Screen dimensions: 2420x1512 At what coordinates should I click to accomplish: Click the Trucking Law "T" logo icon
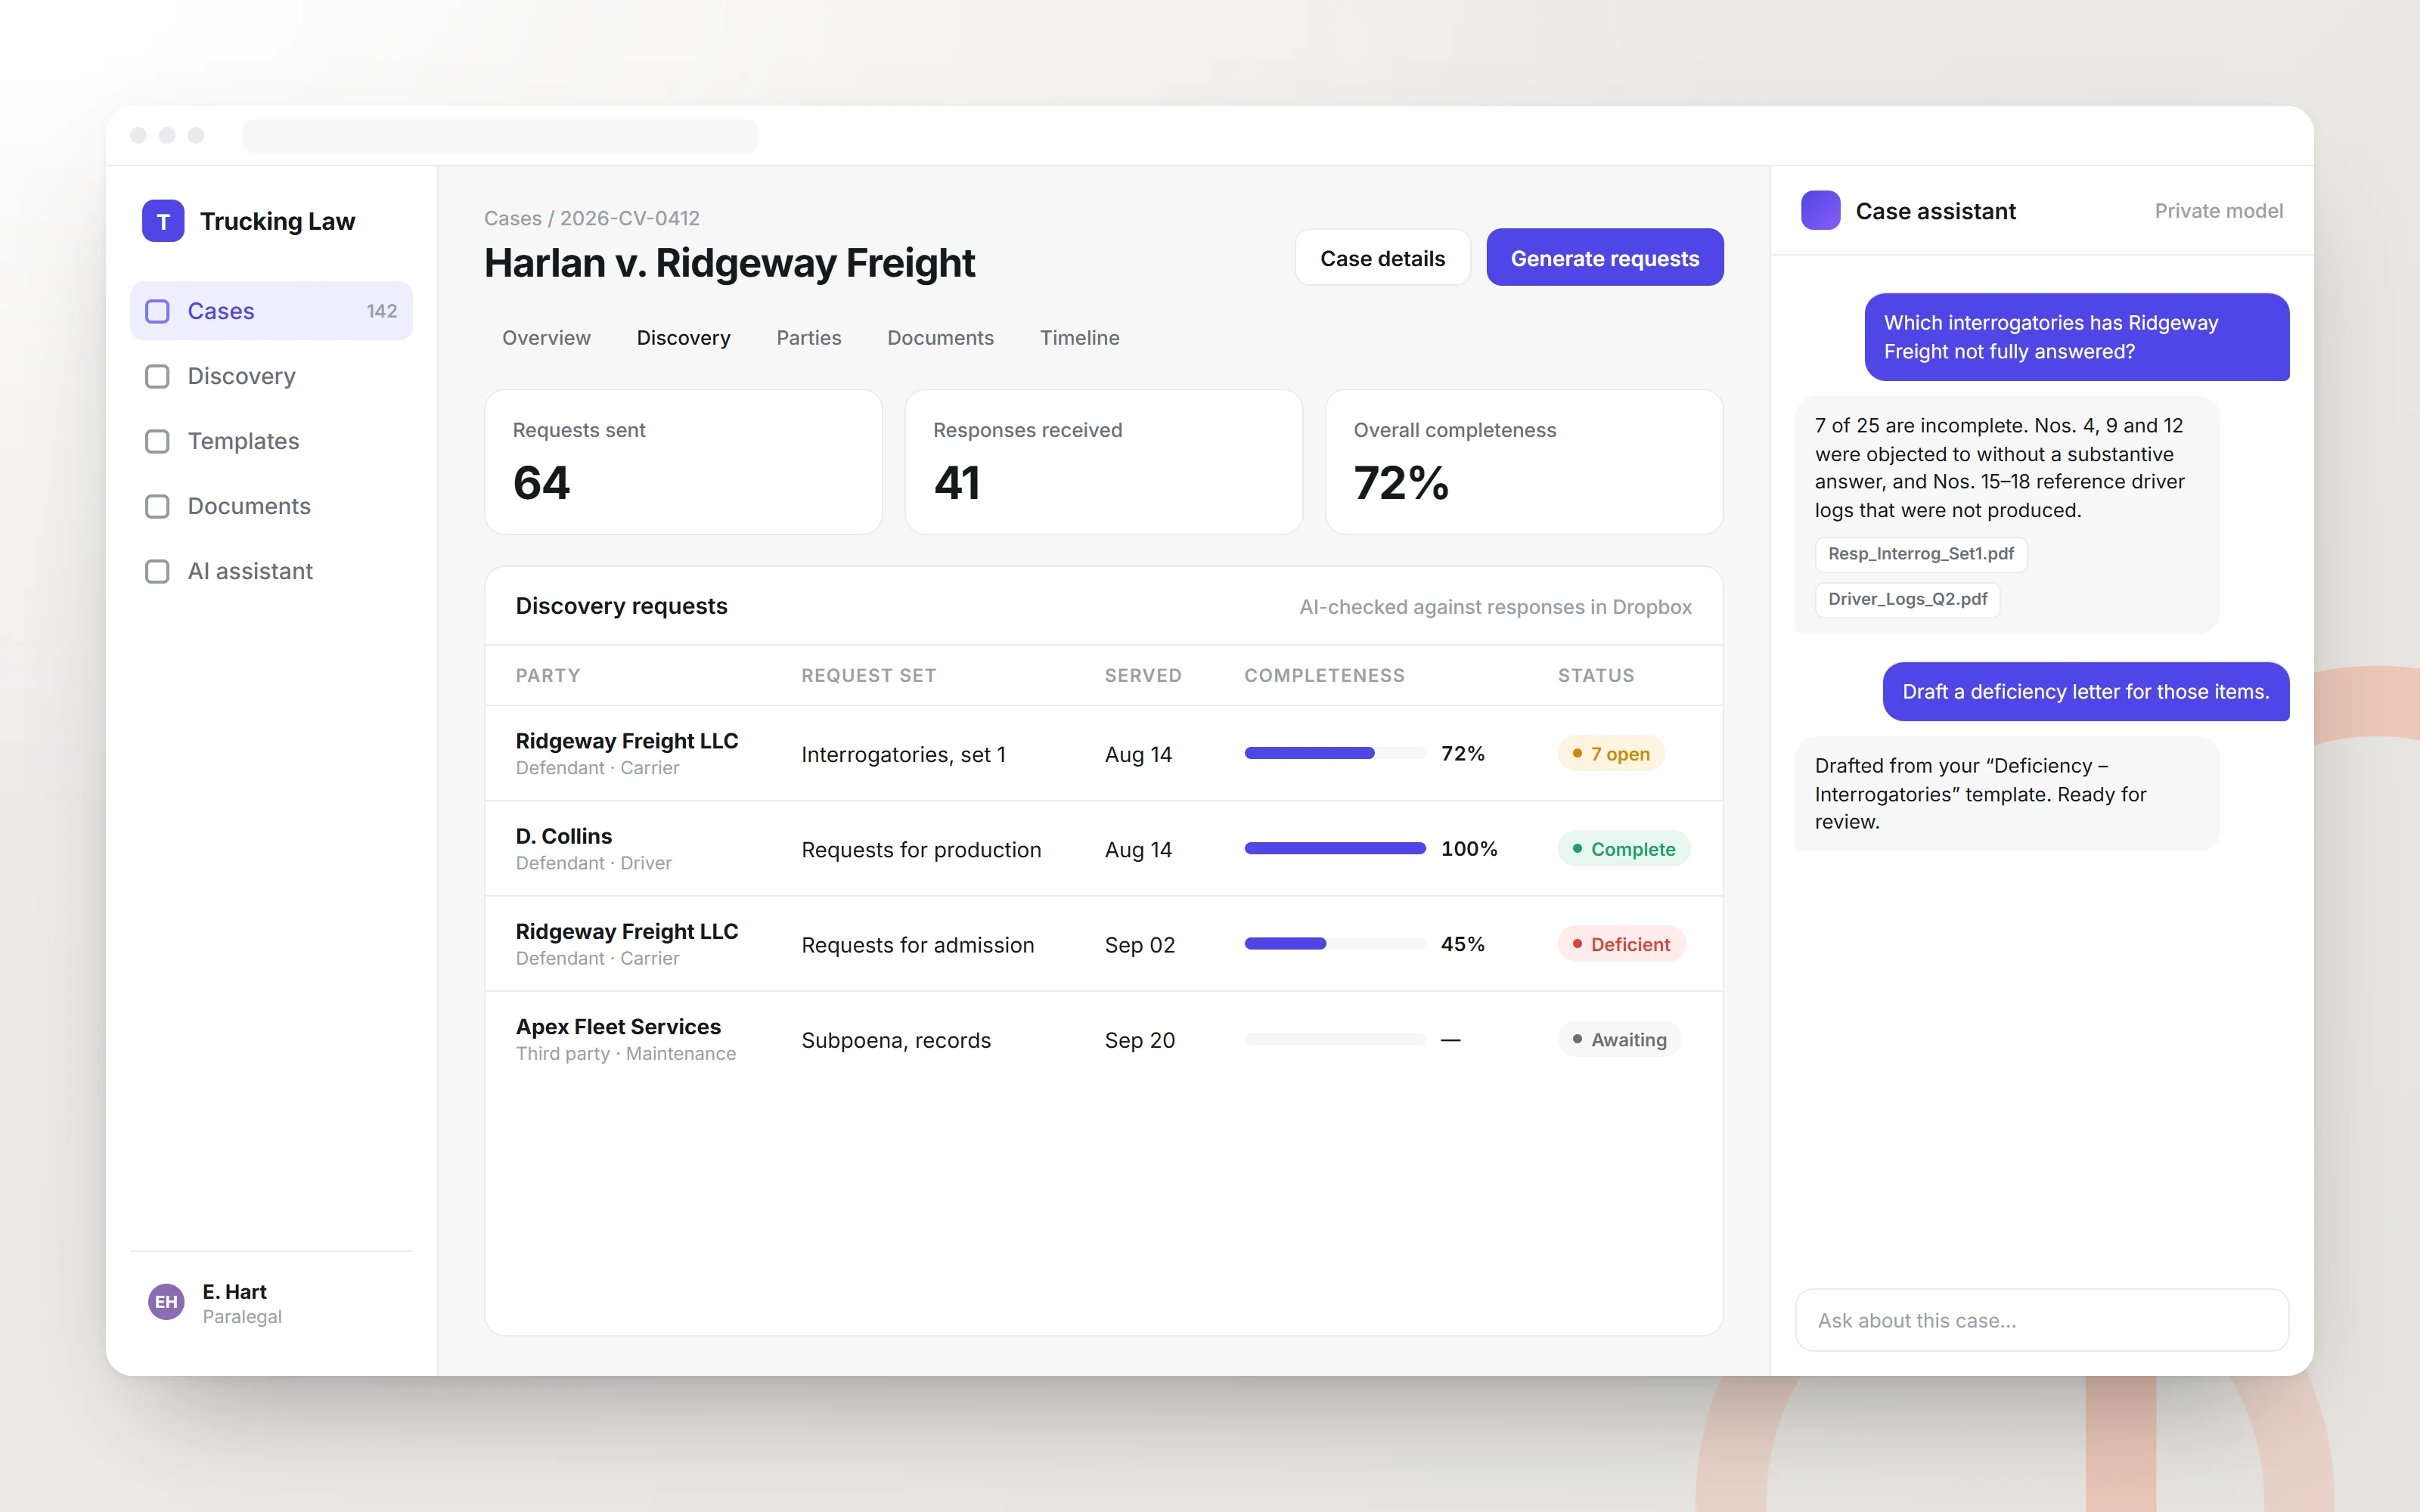pos(163,221)
